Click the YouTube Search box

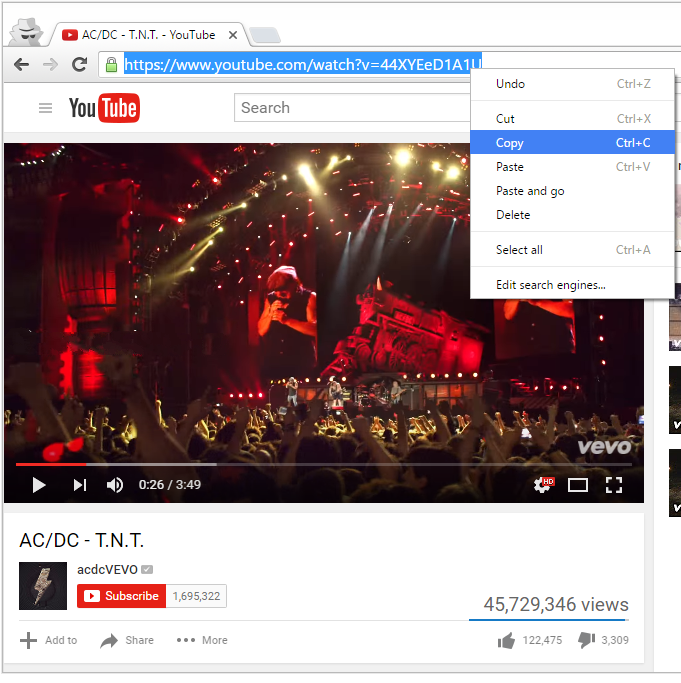[352, 108]
